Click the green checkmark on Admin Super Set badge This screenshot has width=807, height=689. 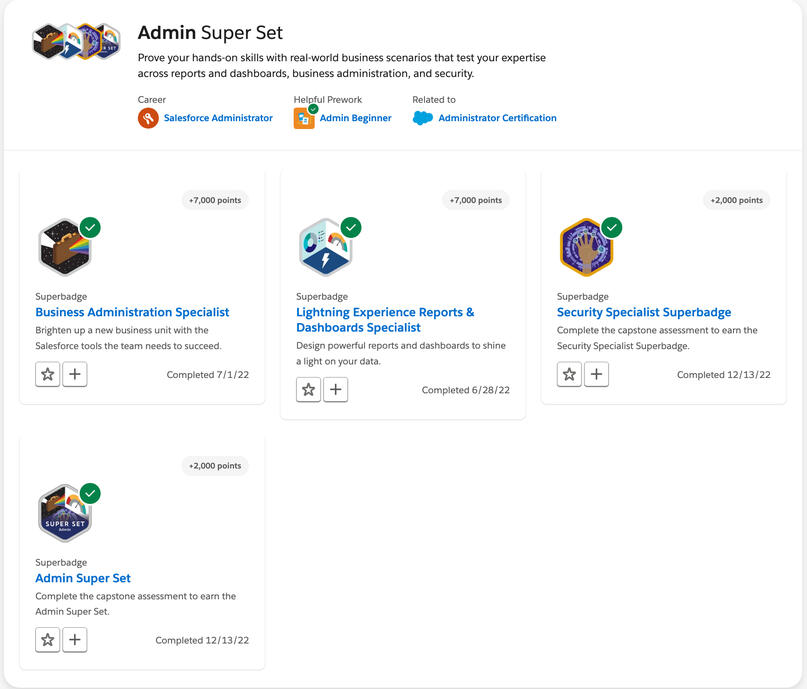click(90, 493)
